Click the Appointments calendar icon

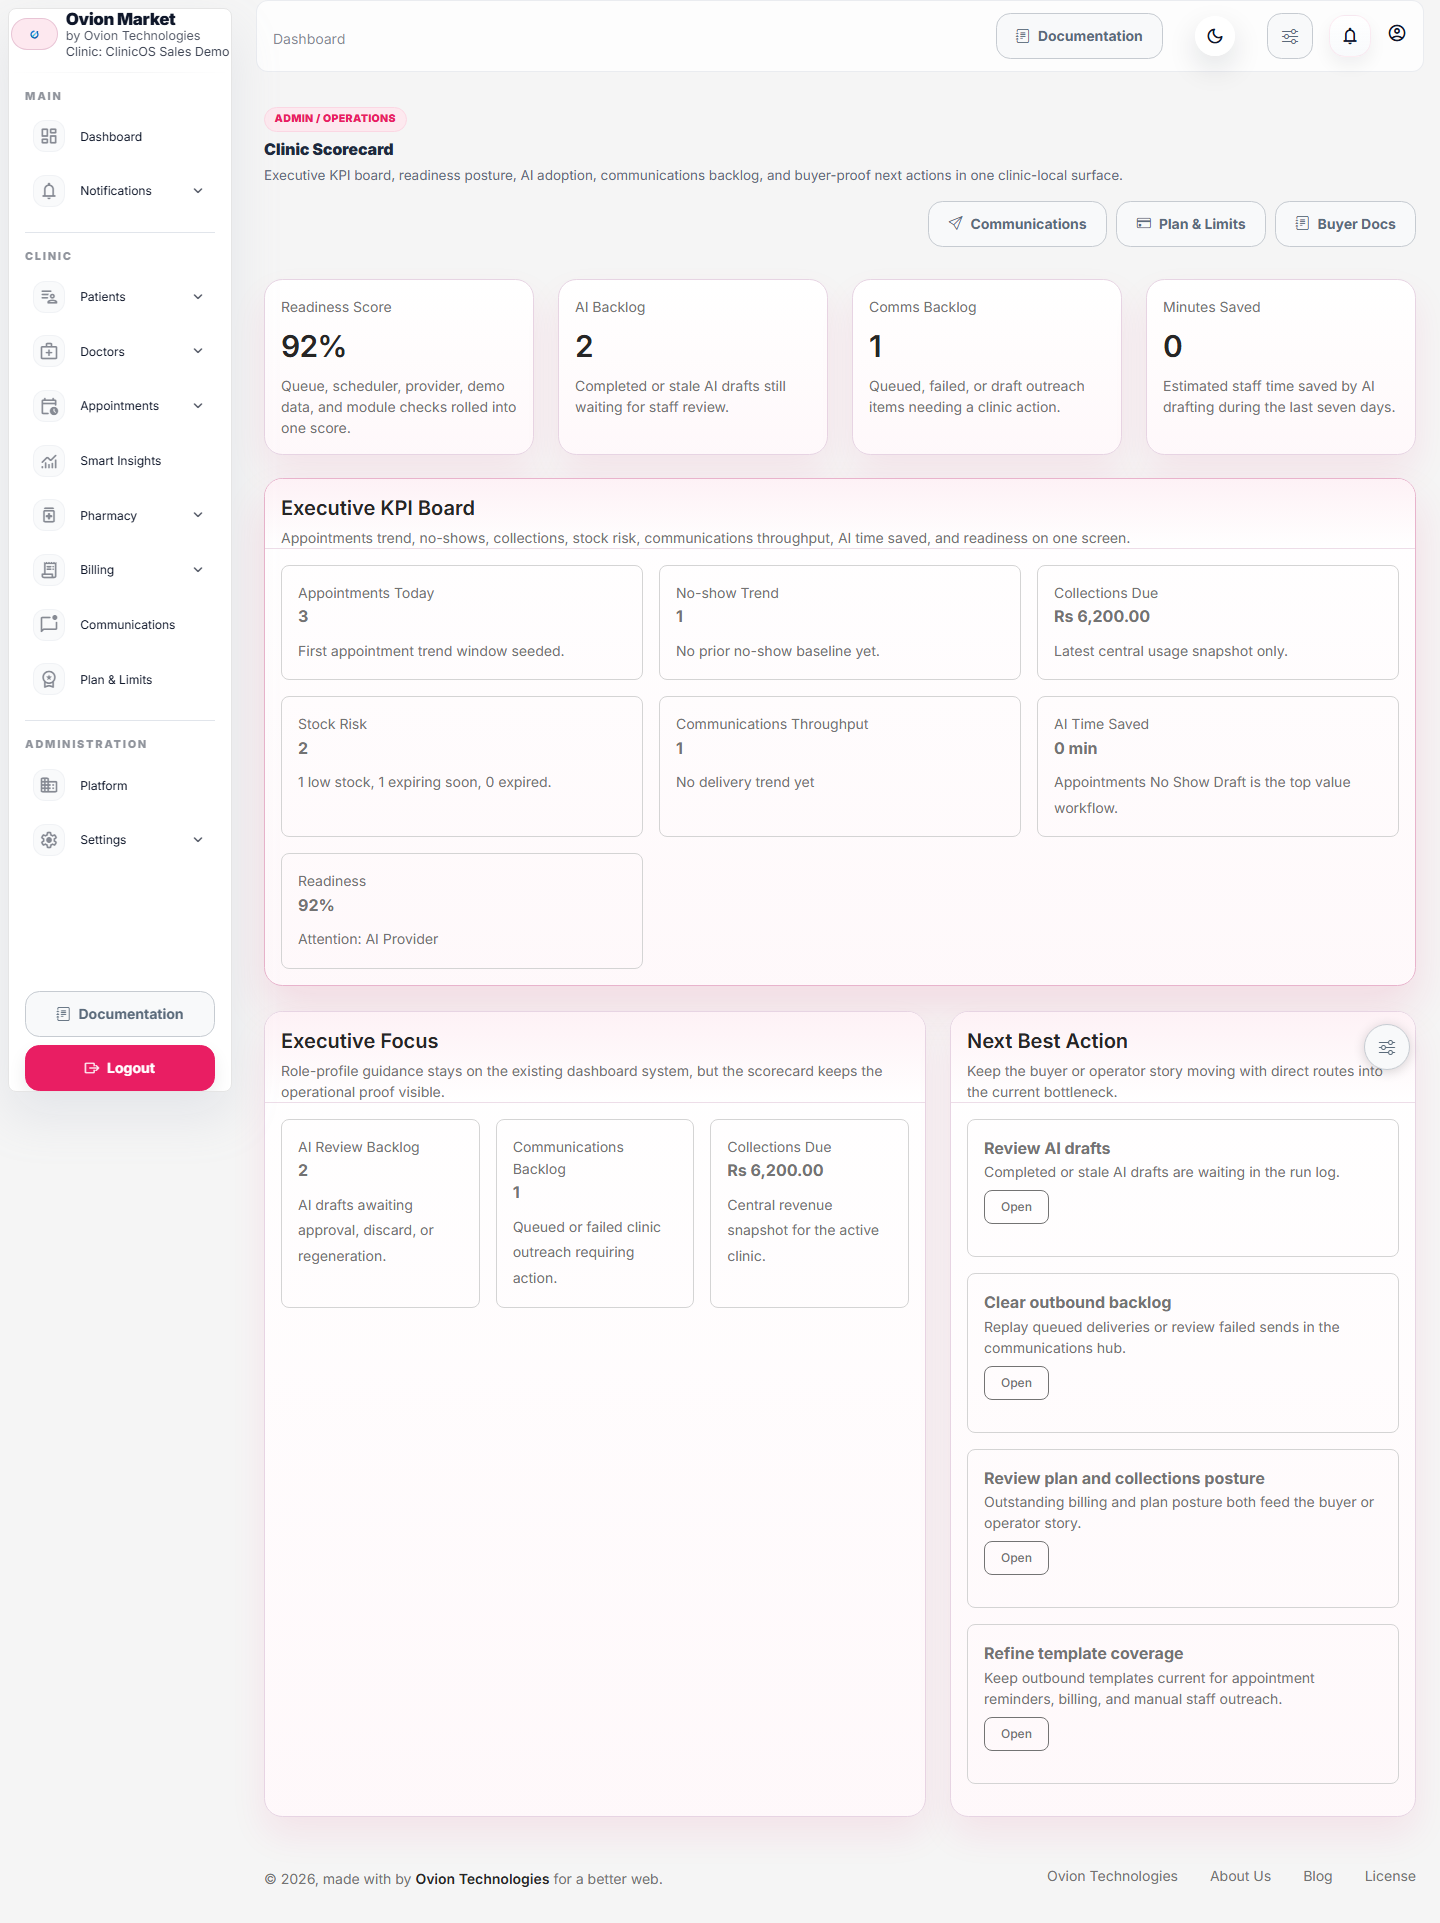(49, 406)
